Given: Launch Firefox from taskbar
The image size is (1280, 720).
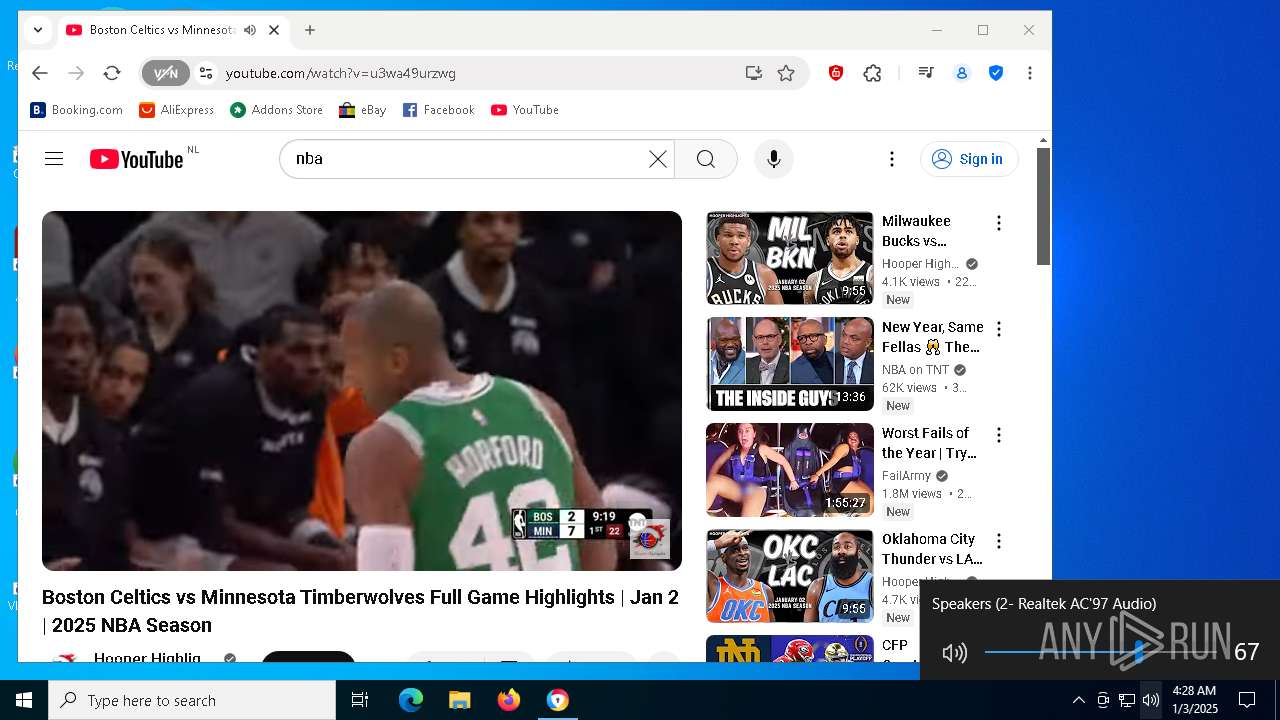Looking at the screenshot, I should [508, 700].
